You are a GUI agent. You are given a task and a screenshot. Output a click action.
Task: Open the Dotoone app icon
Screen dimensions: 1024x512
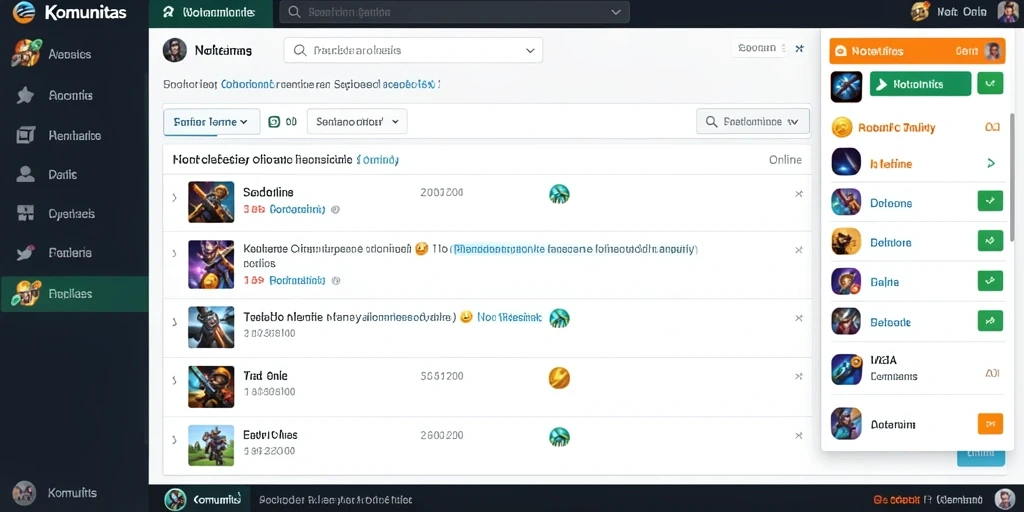(x=846, y=202)
